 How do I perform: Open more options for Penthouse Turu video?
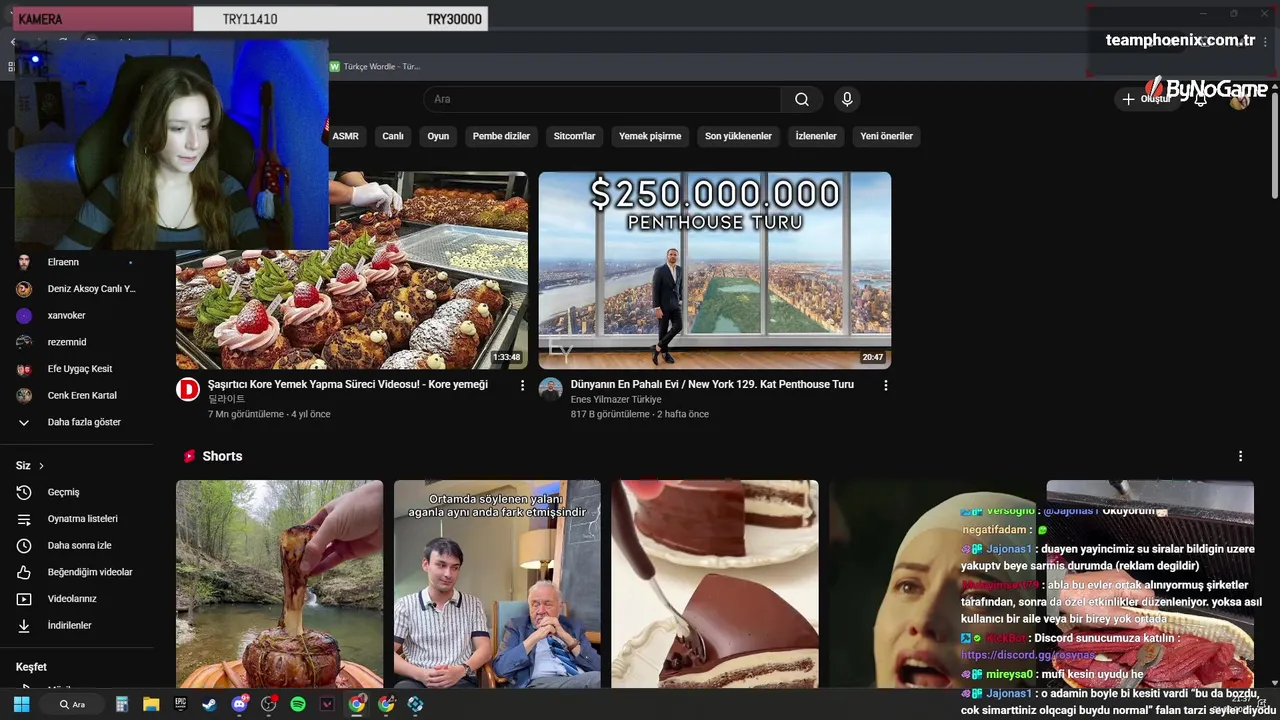pyautogui.click(x=885, y=385)
